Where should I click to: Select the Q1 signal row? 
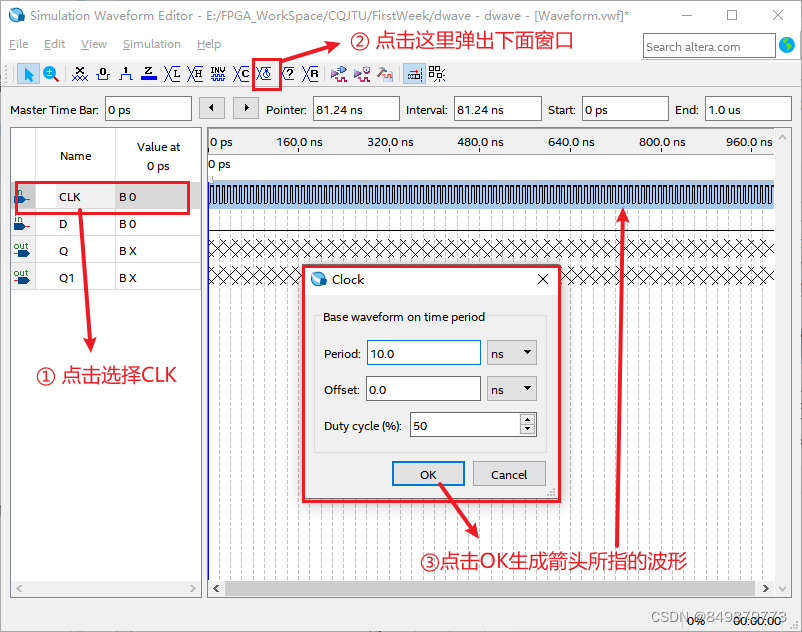(x=106, y=278)
